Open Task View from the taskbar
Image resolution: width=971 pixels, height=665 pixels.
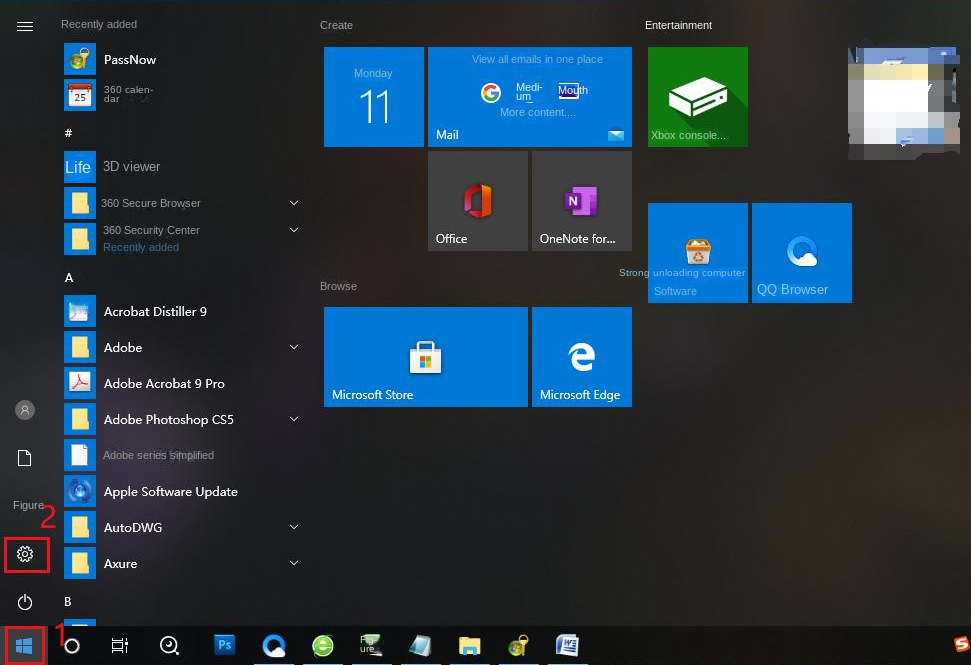120,646
